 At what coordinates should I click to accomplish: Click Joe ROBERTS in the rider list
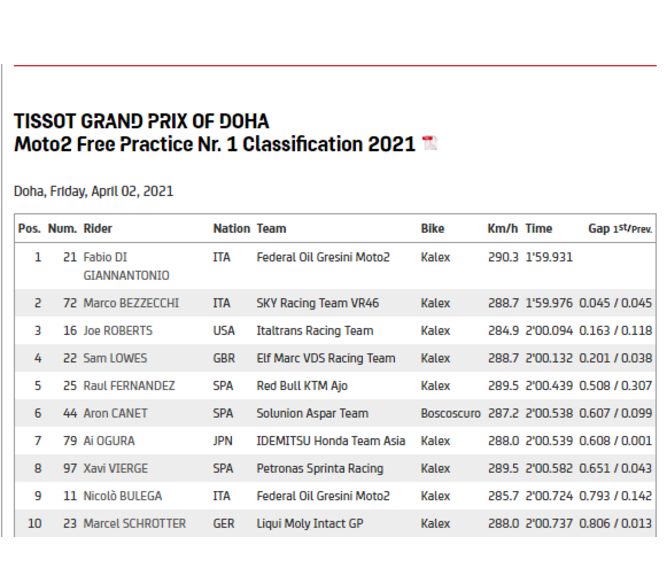point(118,331)
